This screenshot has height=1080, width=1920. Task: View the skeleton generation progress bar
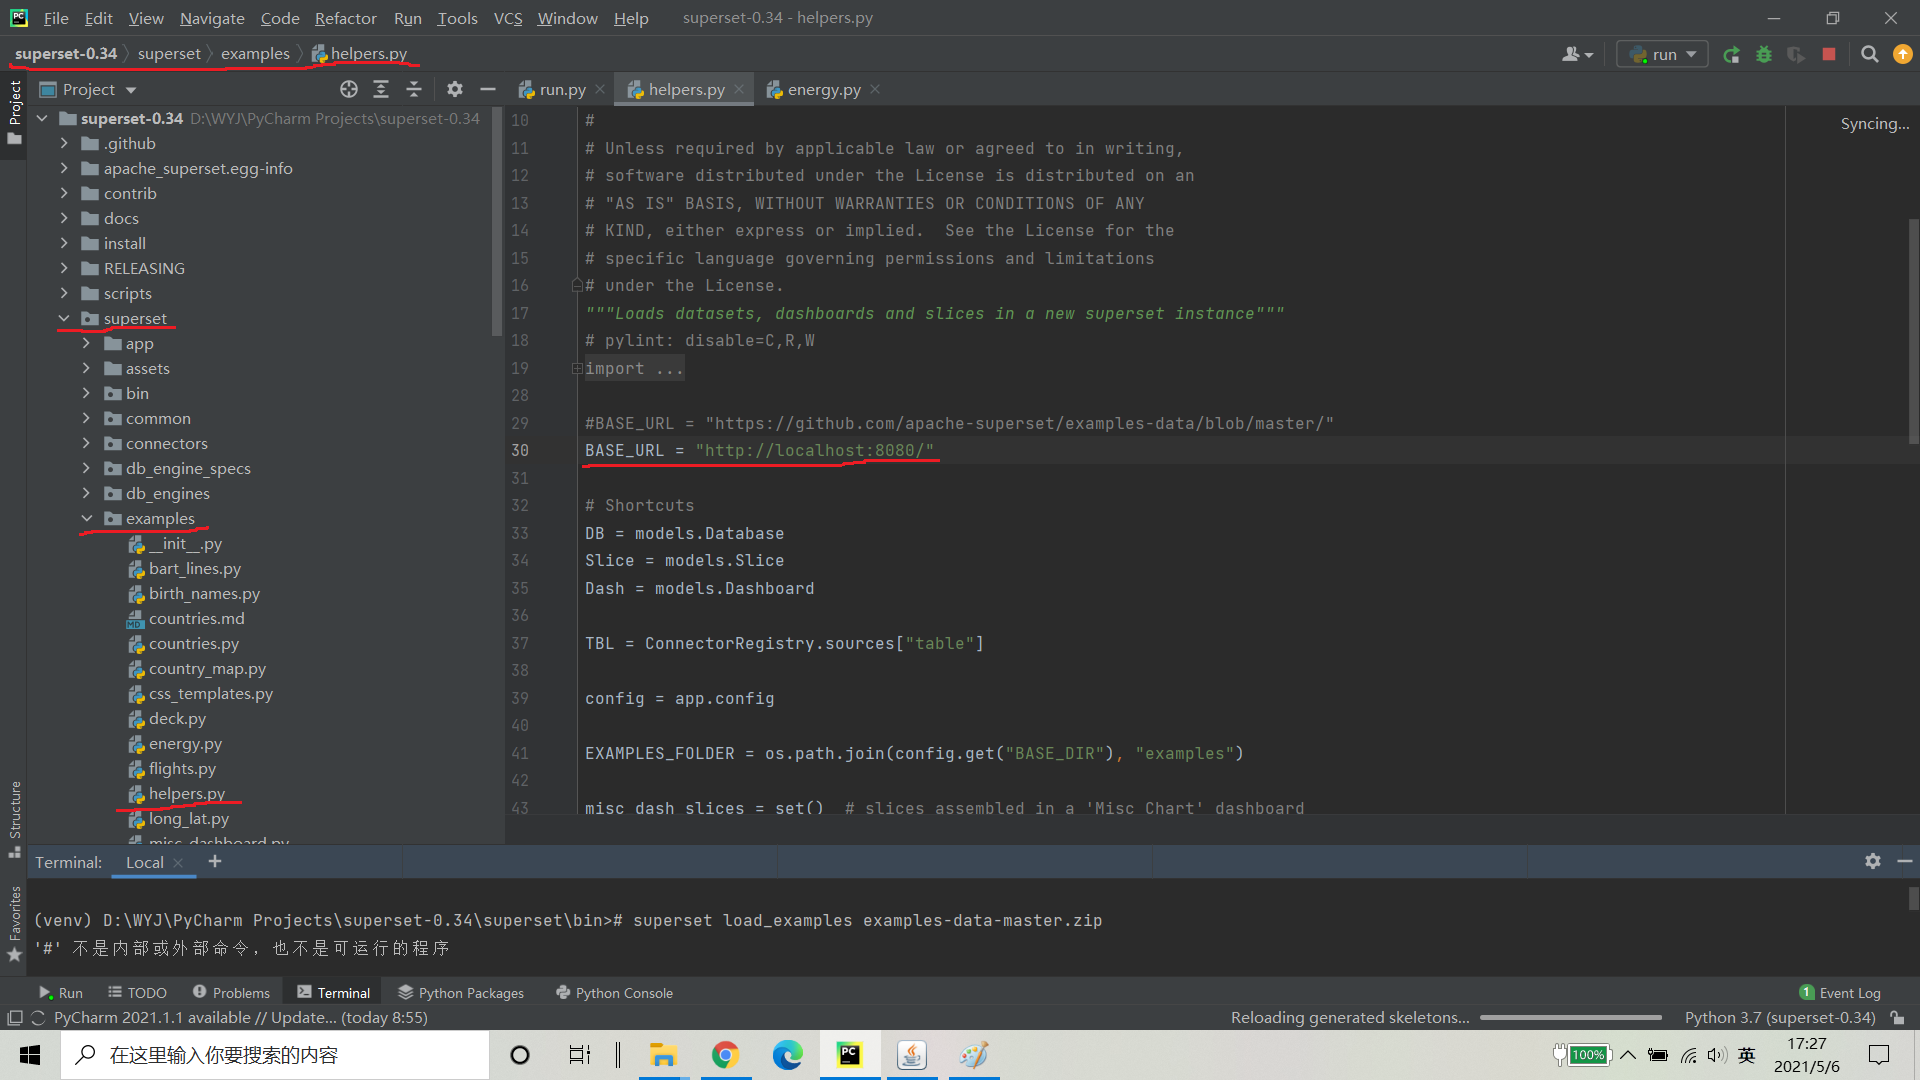1570,1017
